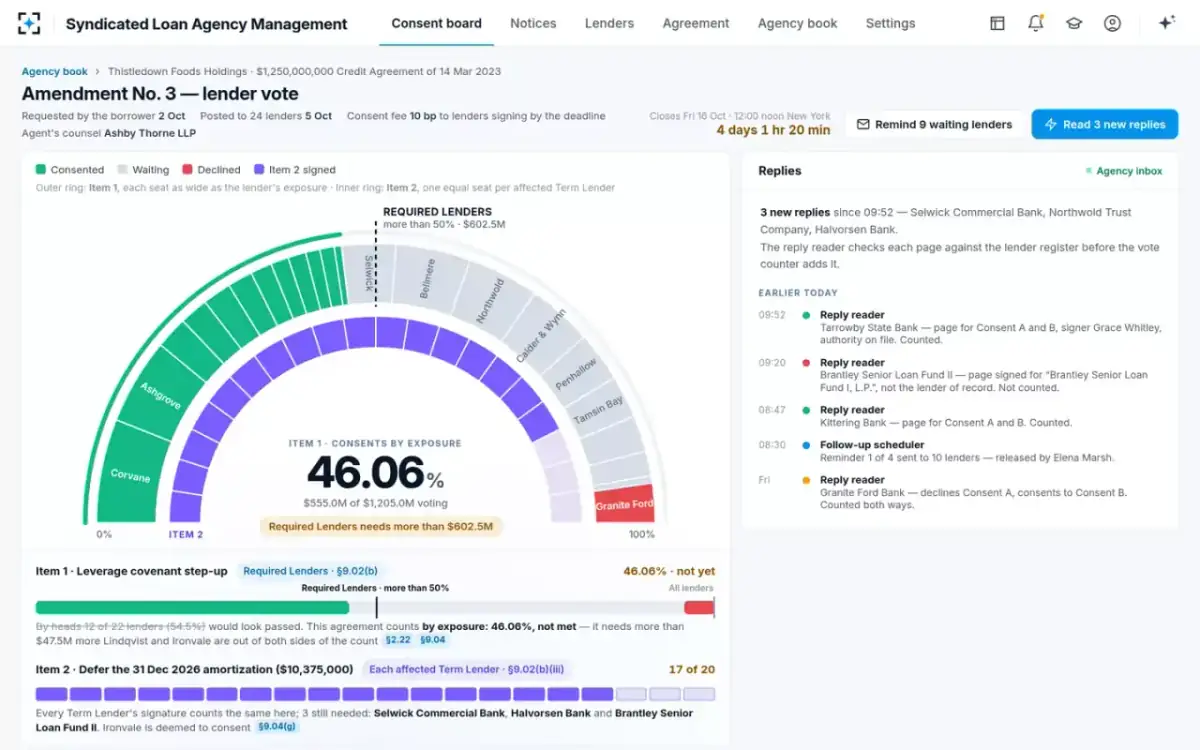Click the Amendment No. 3 — lender vote heading
The width and height of the screenshot is (1200, 750).
pyautogui.click(x=160, y=94)
